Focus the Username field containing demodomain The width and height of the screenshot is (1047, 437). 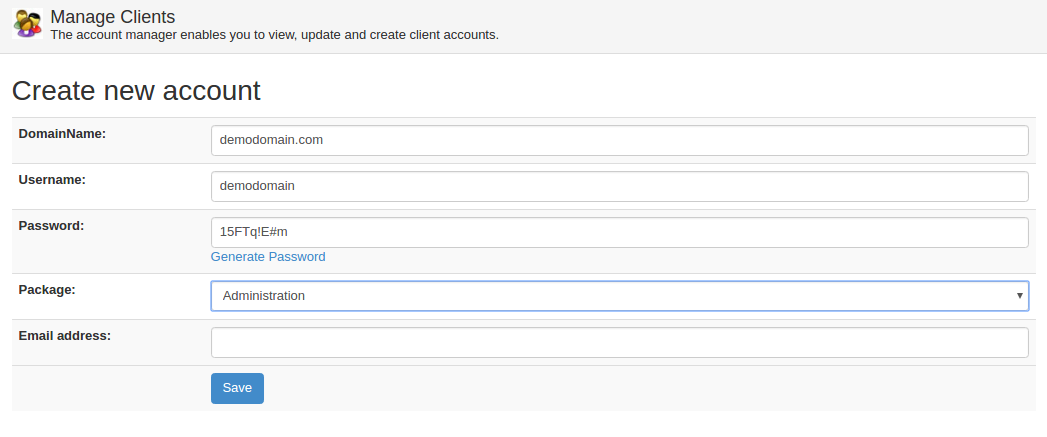click(x=620, y=186)
